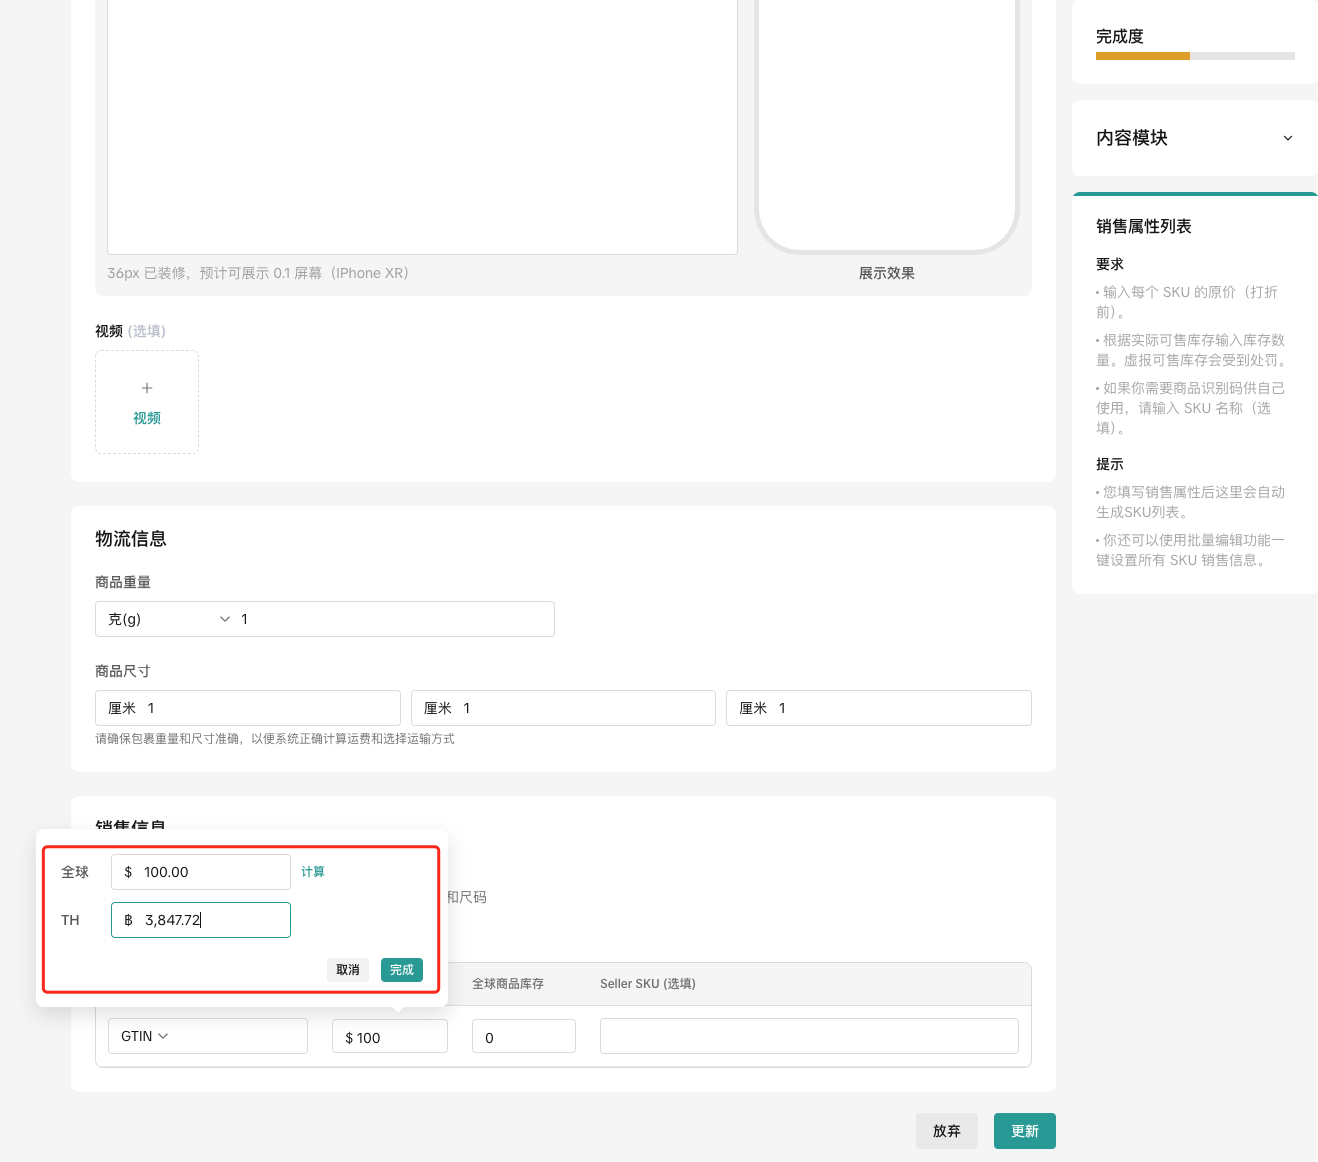
Task: Click the 计算 link beside global price
Action: click(313, 872)
